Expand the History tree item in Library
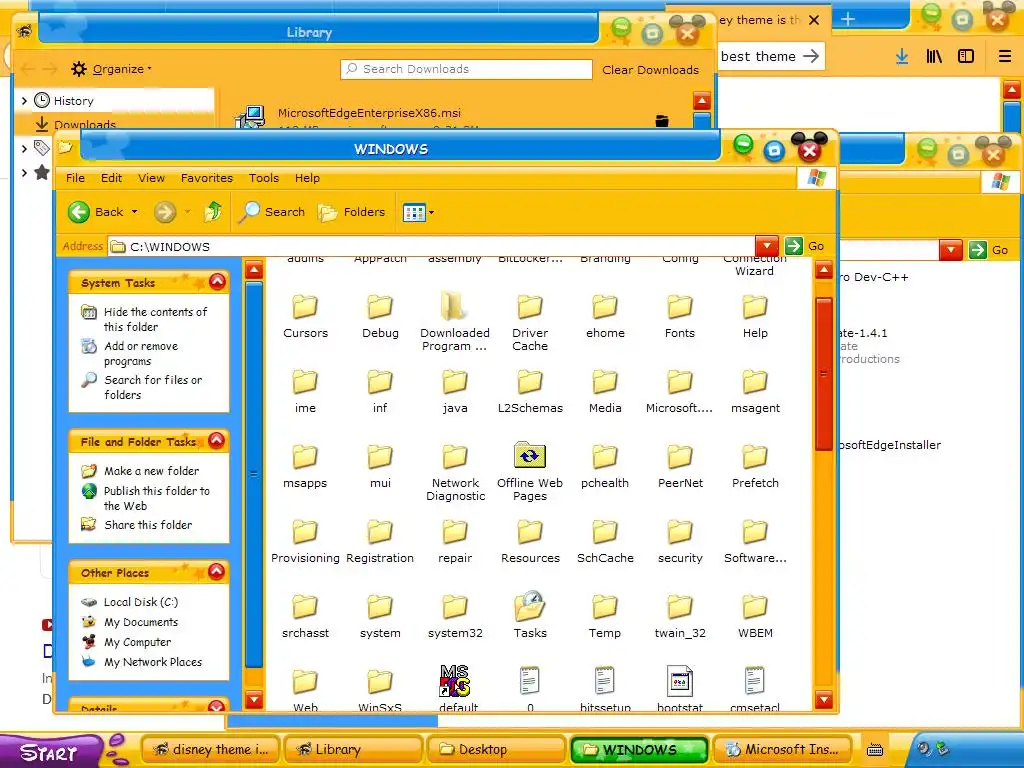 [24, 101]
